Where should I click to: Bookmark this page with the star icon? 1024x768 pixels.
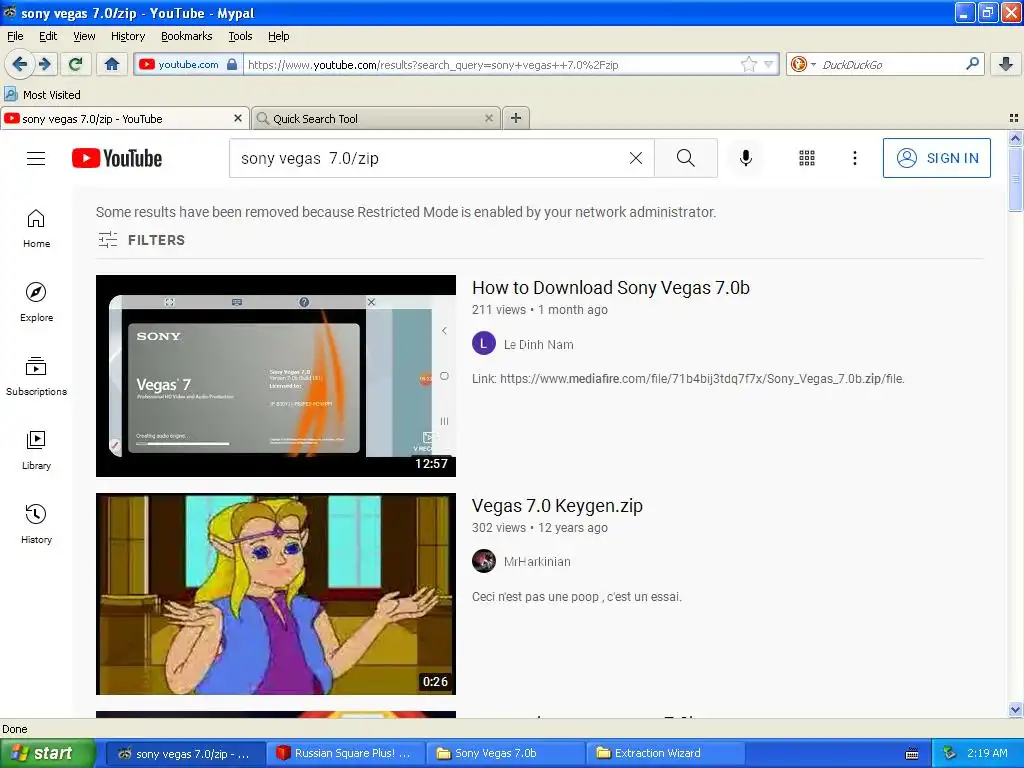(x=748, y=64)
